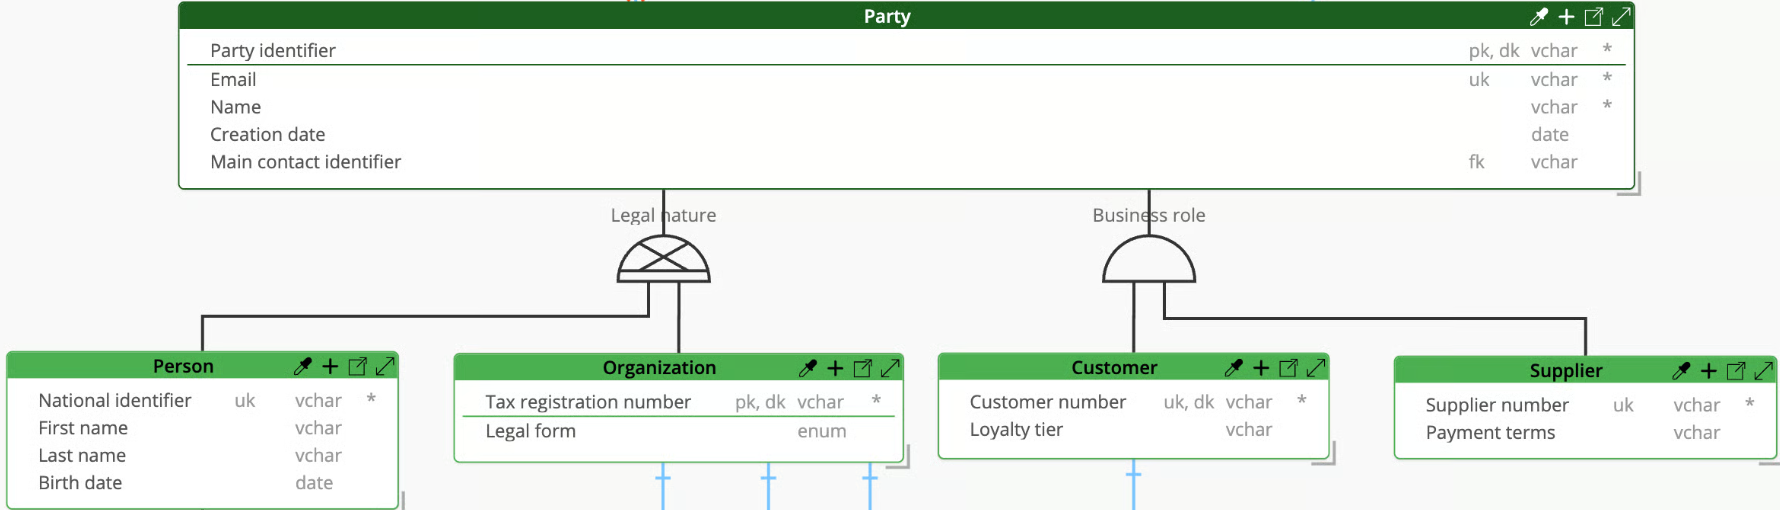Expand Customer entity with diagonal arrow icon

(x=1316, y=368)
